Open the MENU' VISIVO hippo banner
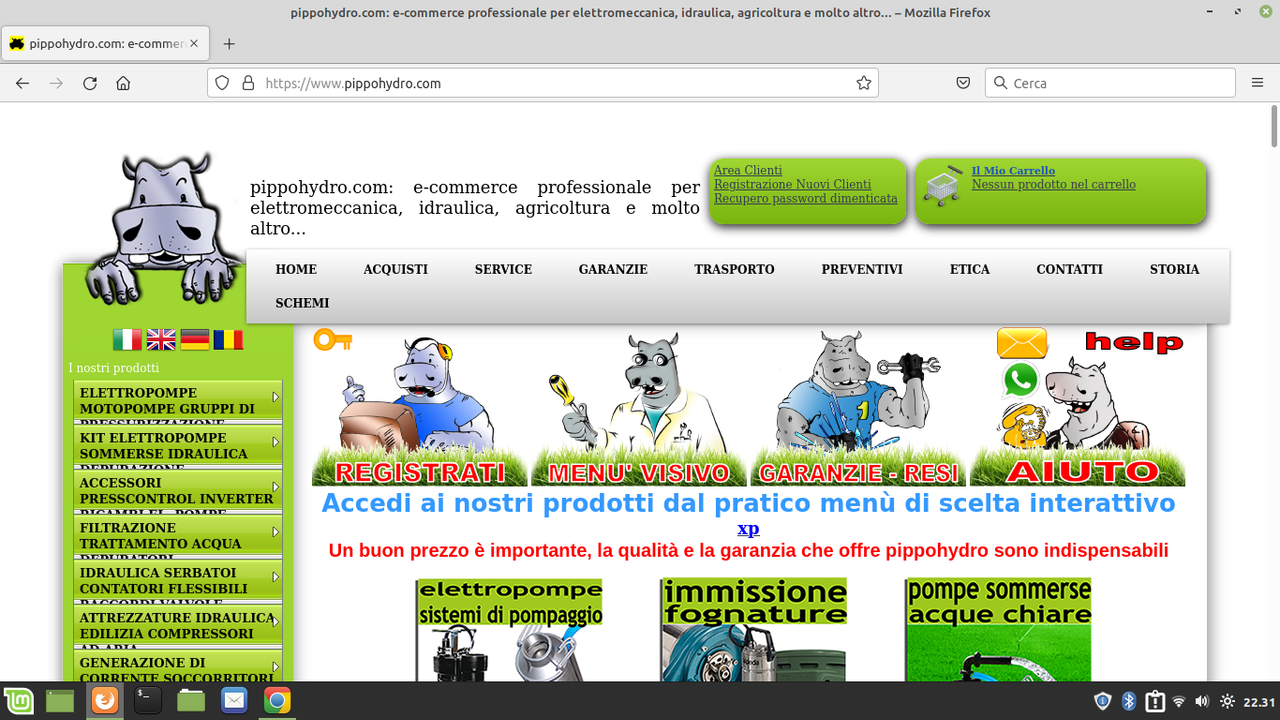 pos(638,408)
